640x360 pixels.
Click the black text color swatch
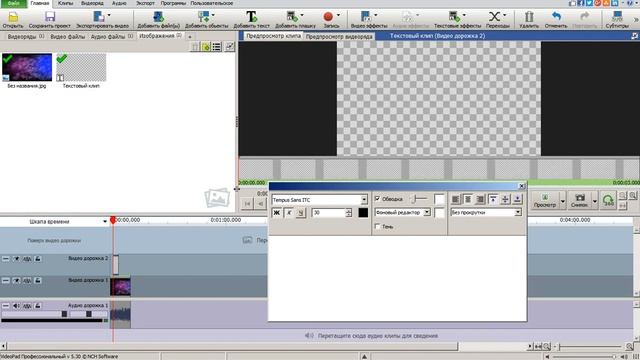point(363,213)
